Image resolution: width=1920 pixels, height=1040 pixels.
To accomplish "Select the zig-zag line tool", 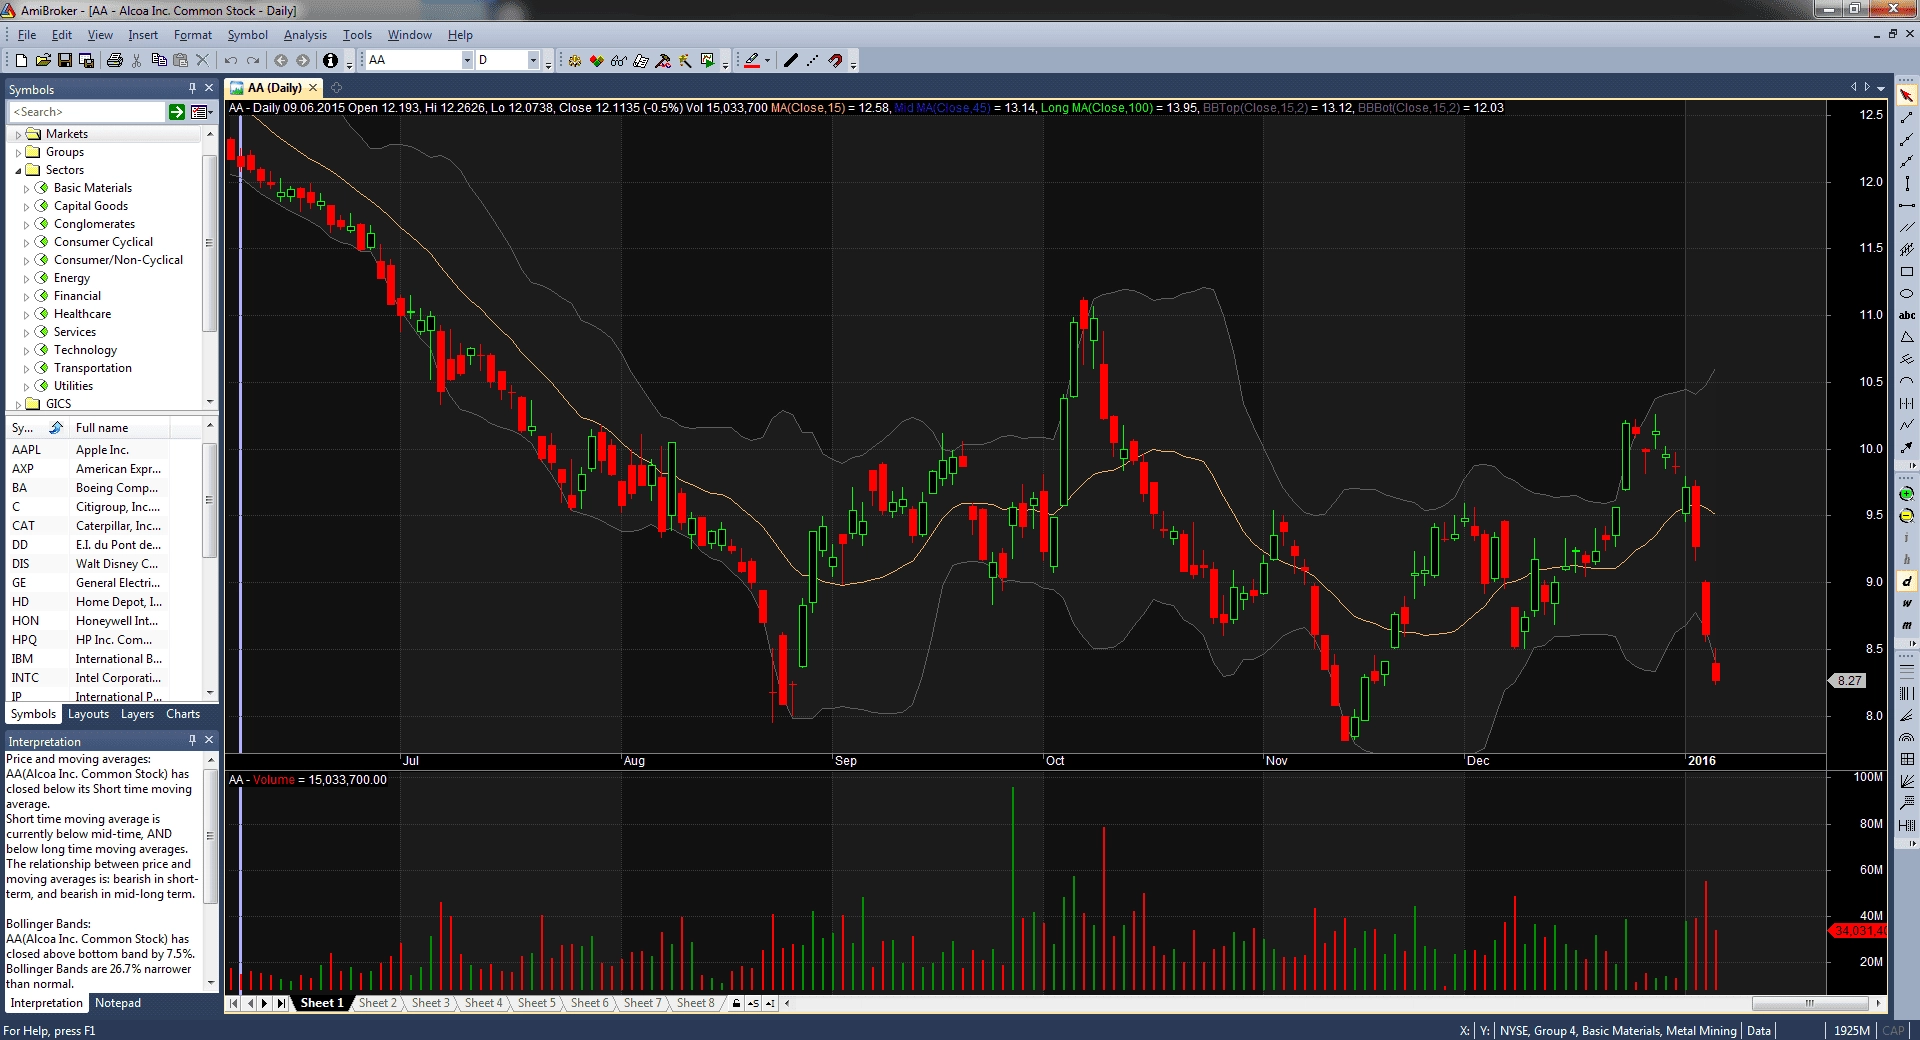I will click(1907, 426).
